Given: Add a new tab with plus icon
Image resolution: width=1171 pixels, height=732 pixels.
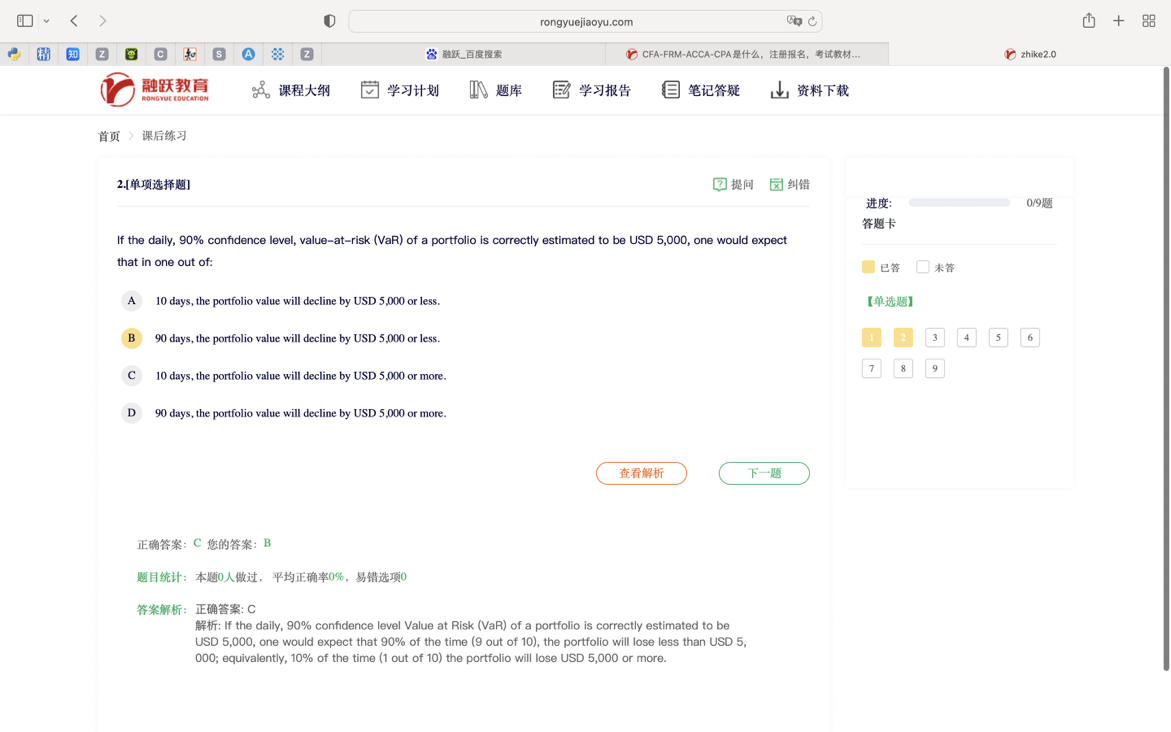Looking at the screenshot, I should (1118, 21).
